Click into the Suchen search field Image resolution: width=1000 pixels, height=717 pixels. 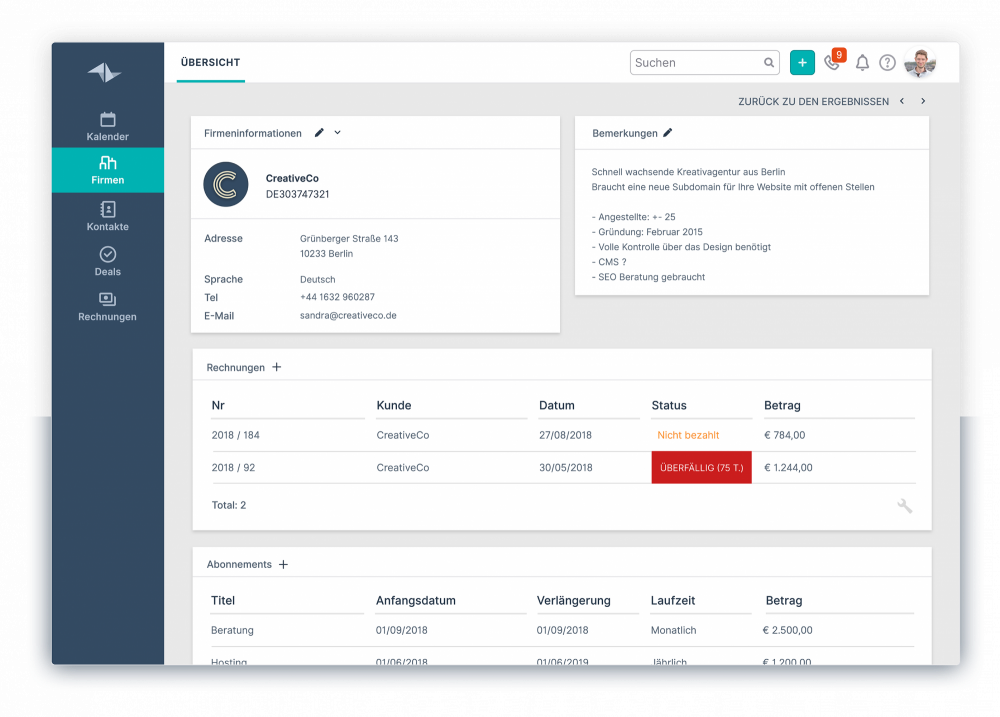coord(696,63)
